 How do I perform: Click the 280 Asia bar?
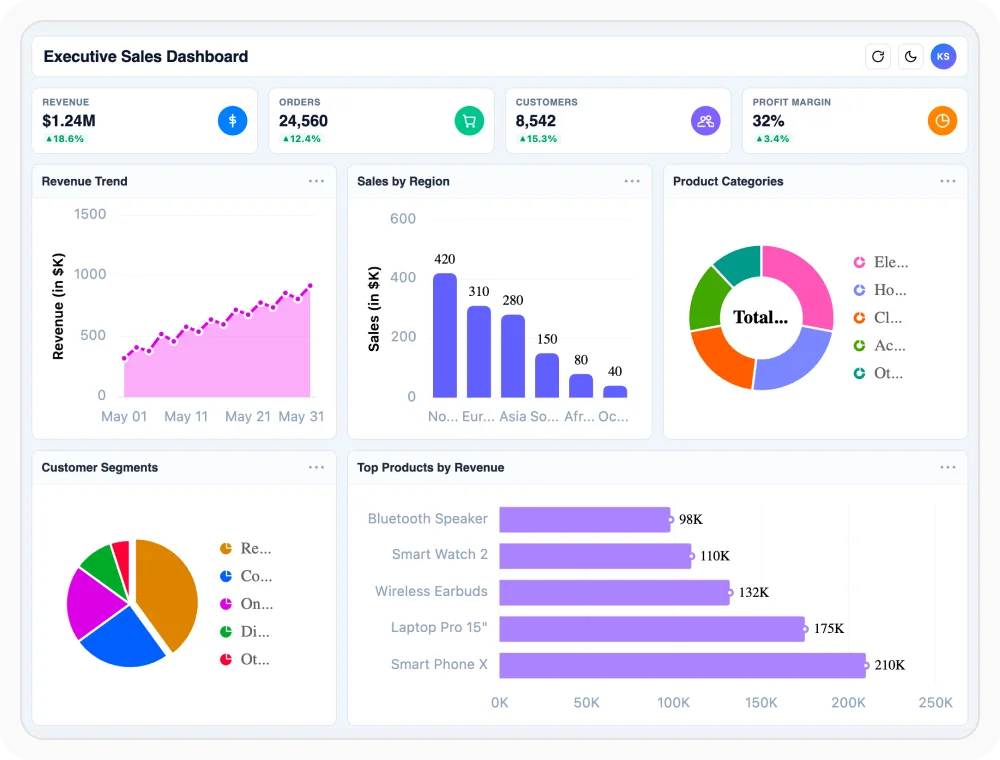click(513, 356)
